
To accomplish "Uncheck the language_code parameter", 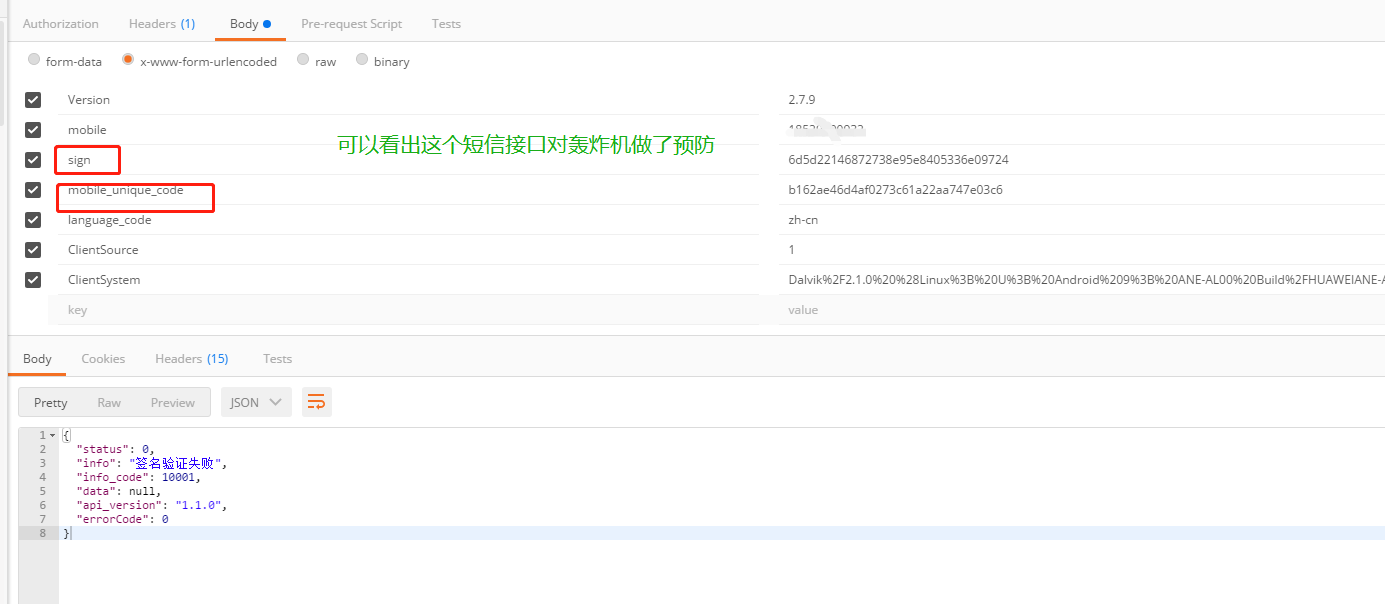I will [33, 219].
